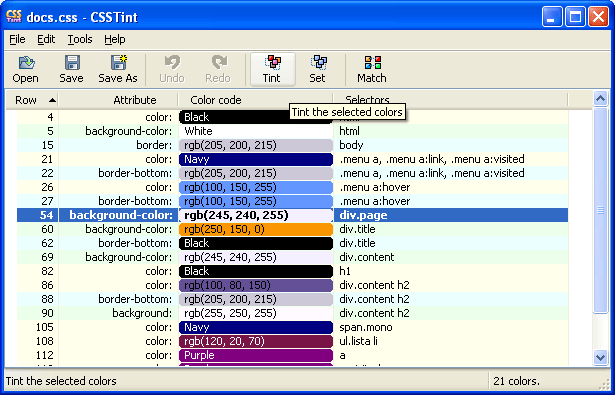Click 'color:' attribute in row 112
The image size is (615, 395).
click(159, 355)
